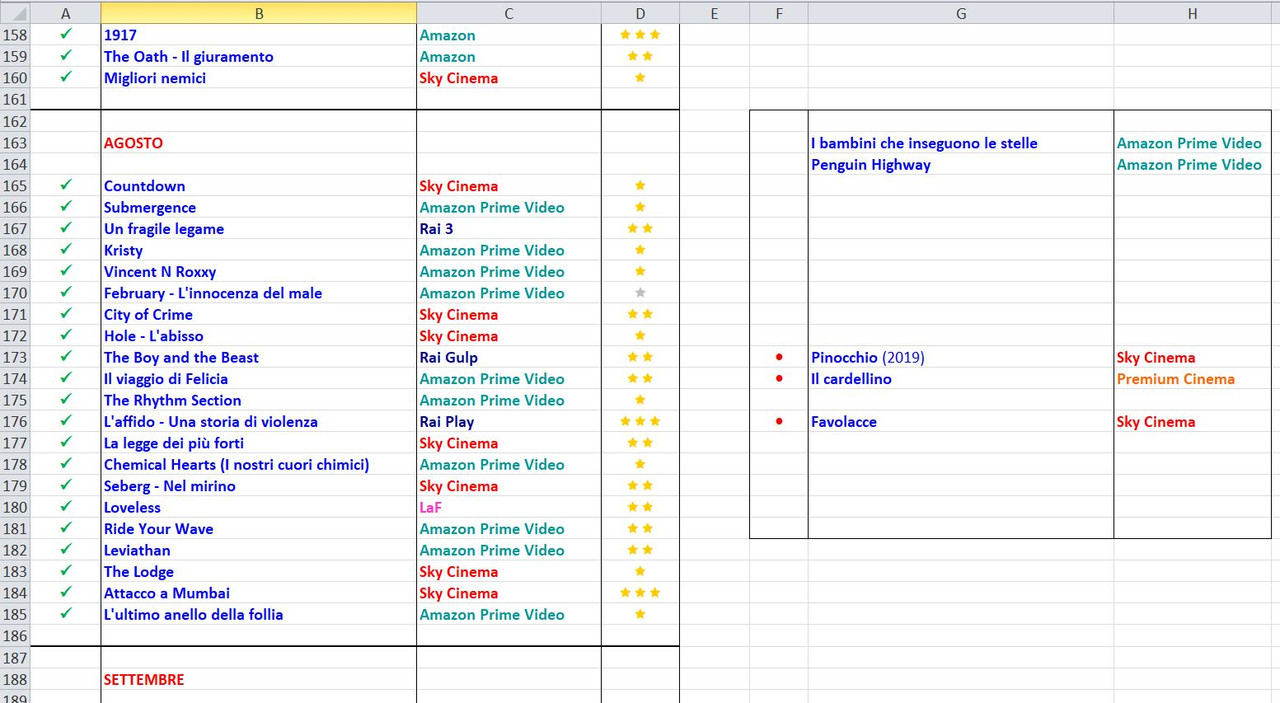Select 'Vincent N Roxxy' cell
1280x703 pixels.
(x=258, y=272)
